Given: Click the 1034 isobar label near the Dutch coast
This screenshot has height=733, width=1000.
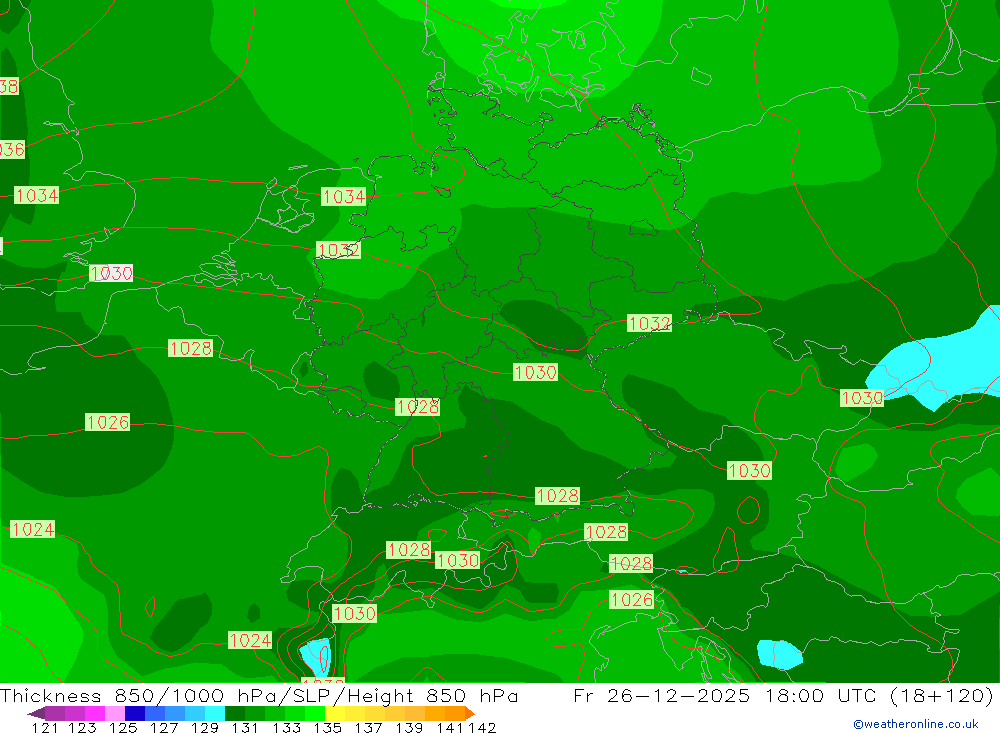Looking at the screenshot, I should tap(344, 196).
